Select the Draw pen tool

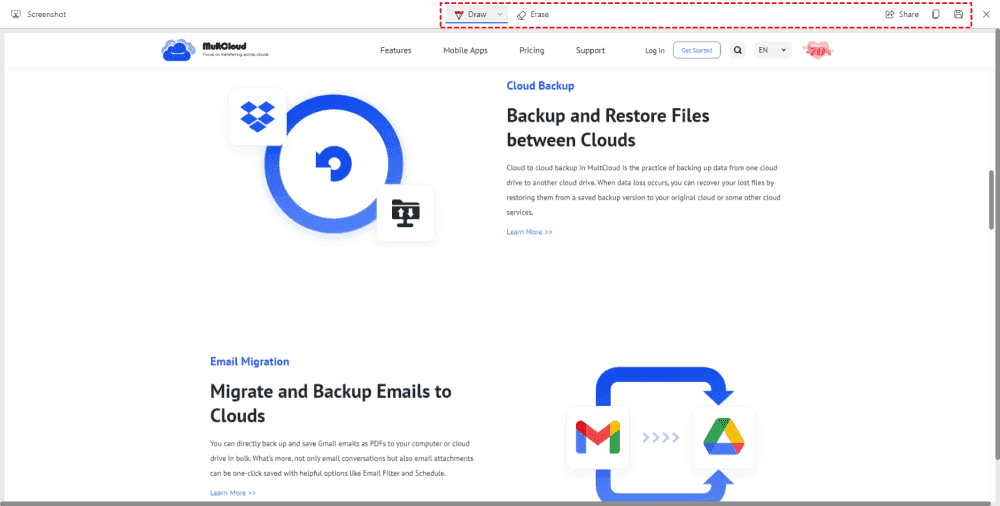(471, 14)
